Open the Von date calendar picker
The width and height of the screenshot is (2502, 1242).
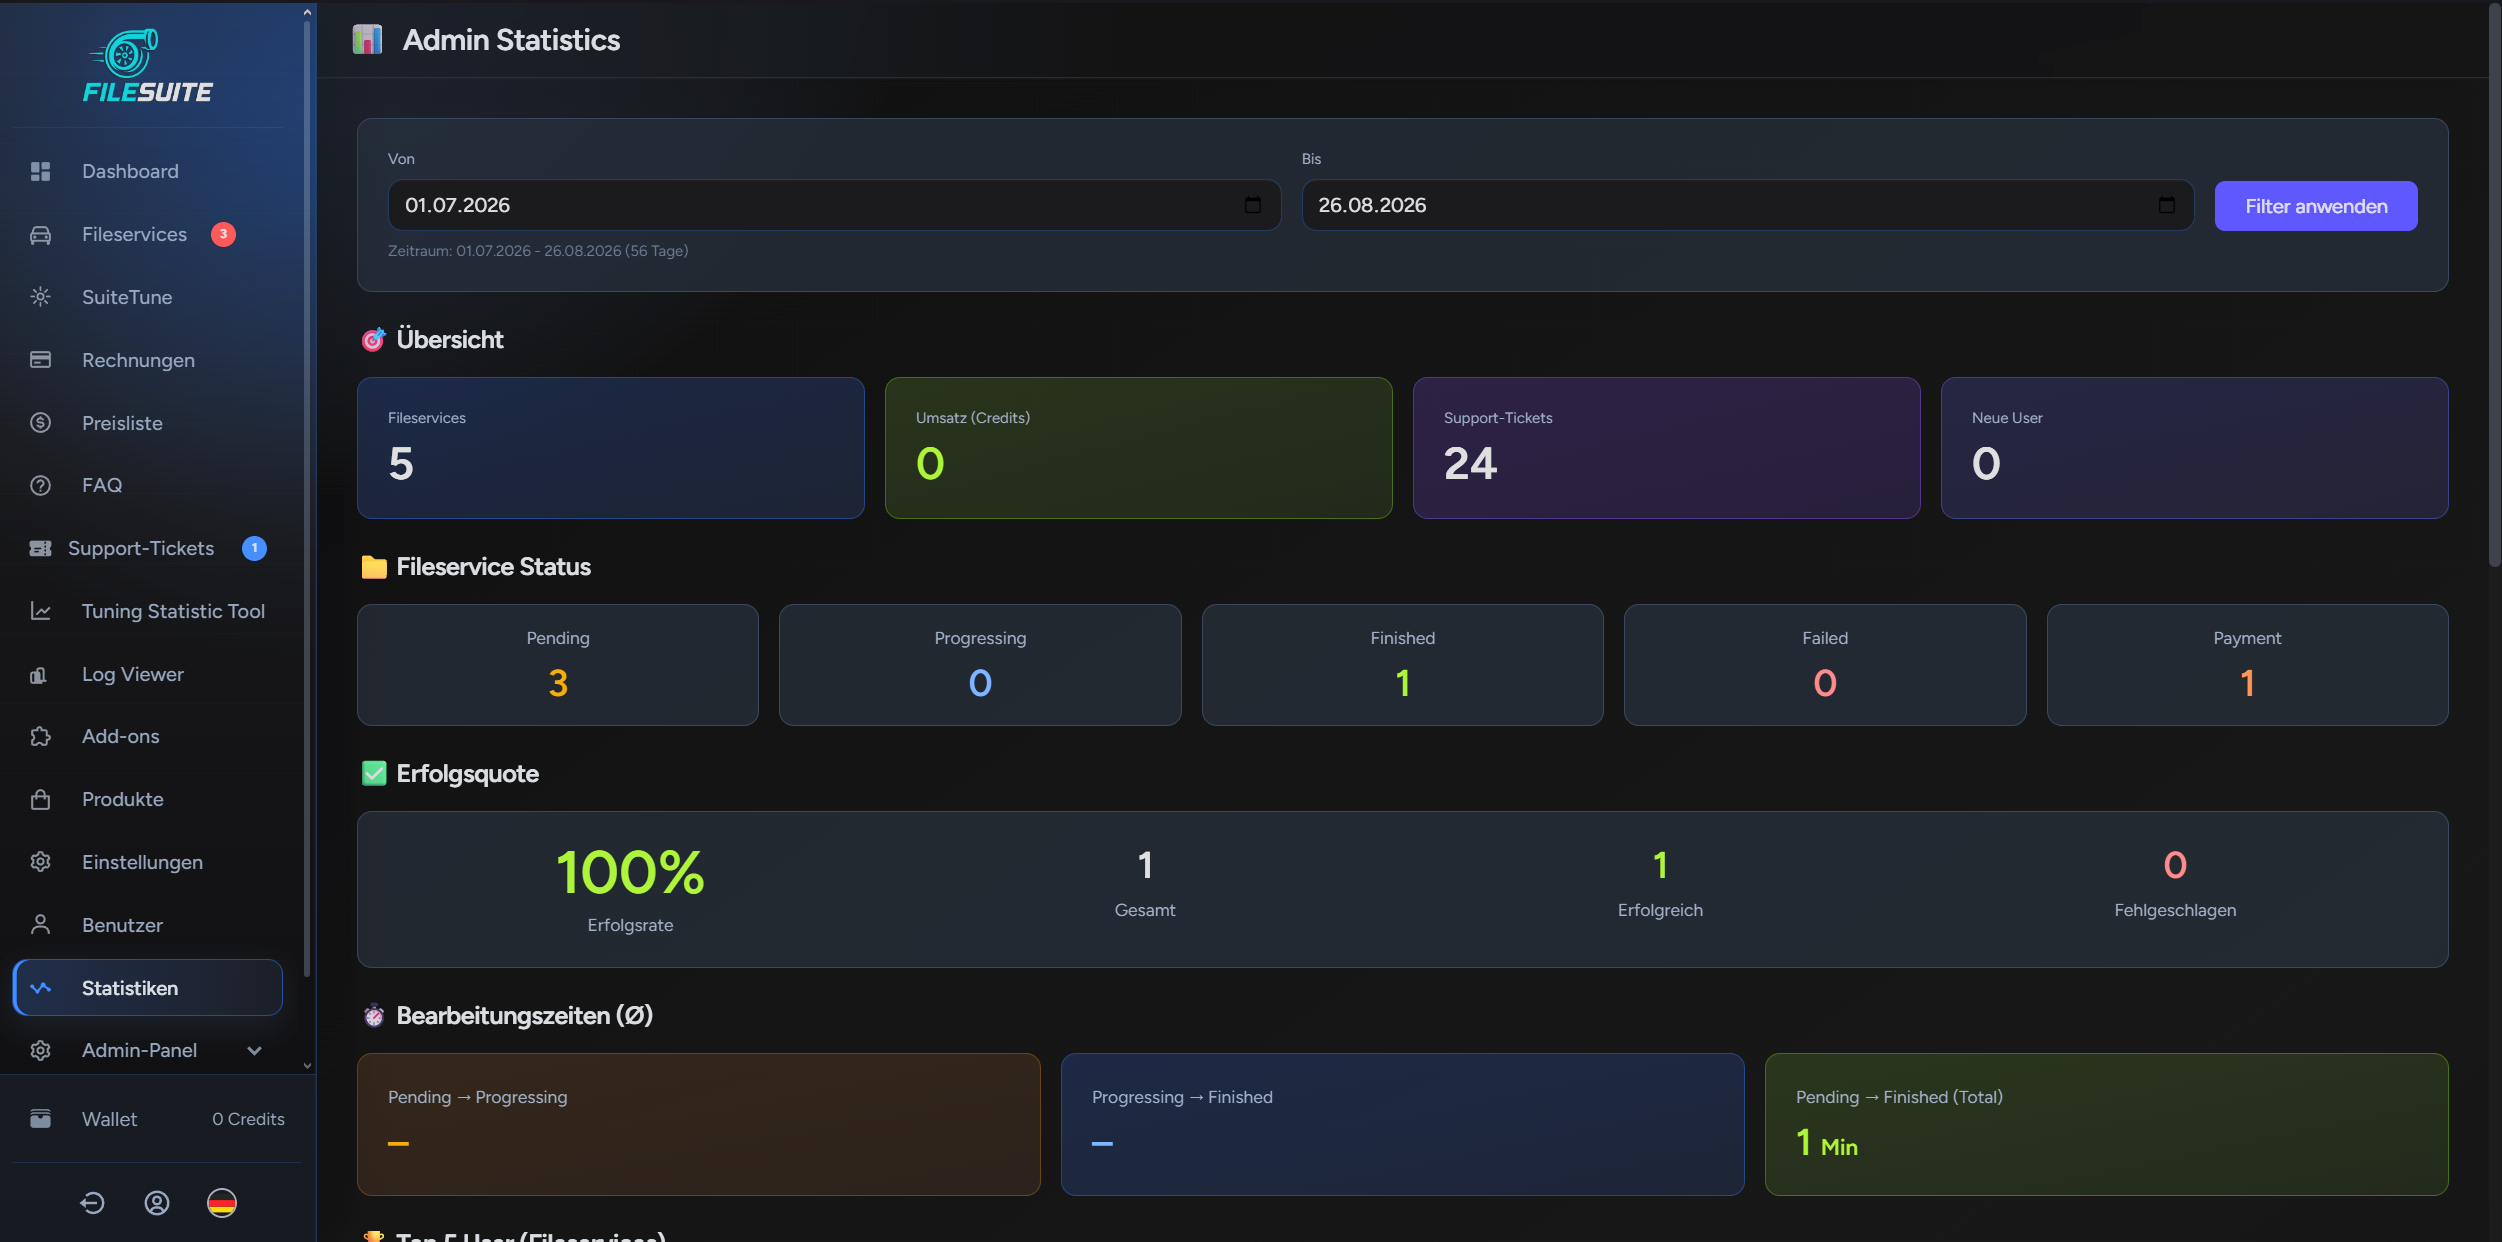point(1252,205)
